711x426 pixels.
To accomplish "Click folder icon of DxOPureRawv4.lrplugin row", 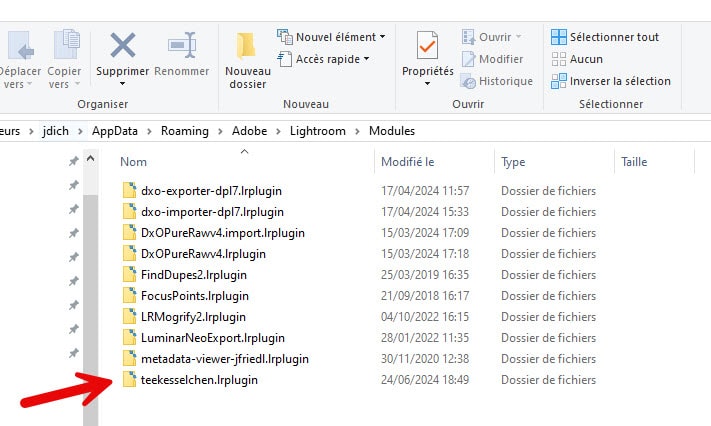I will click(129, 254).
